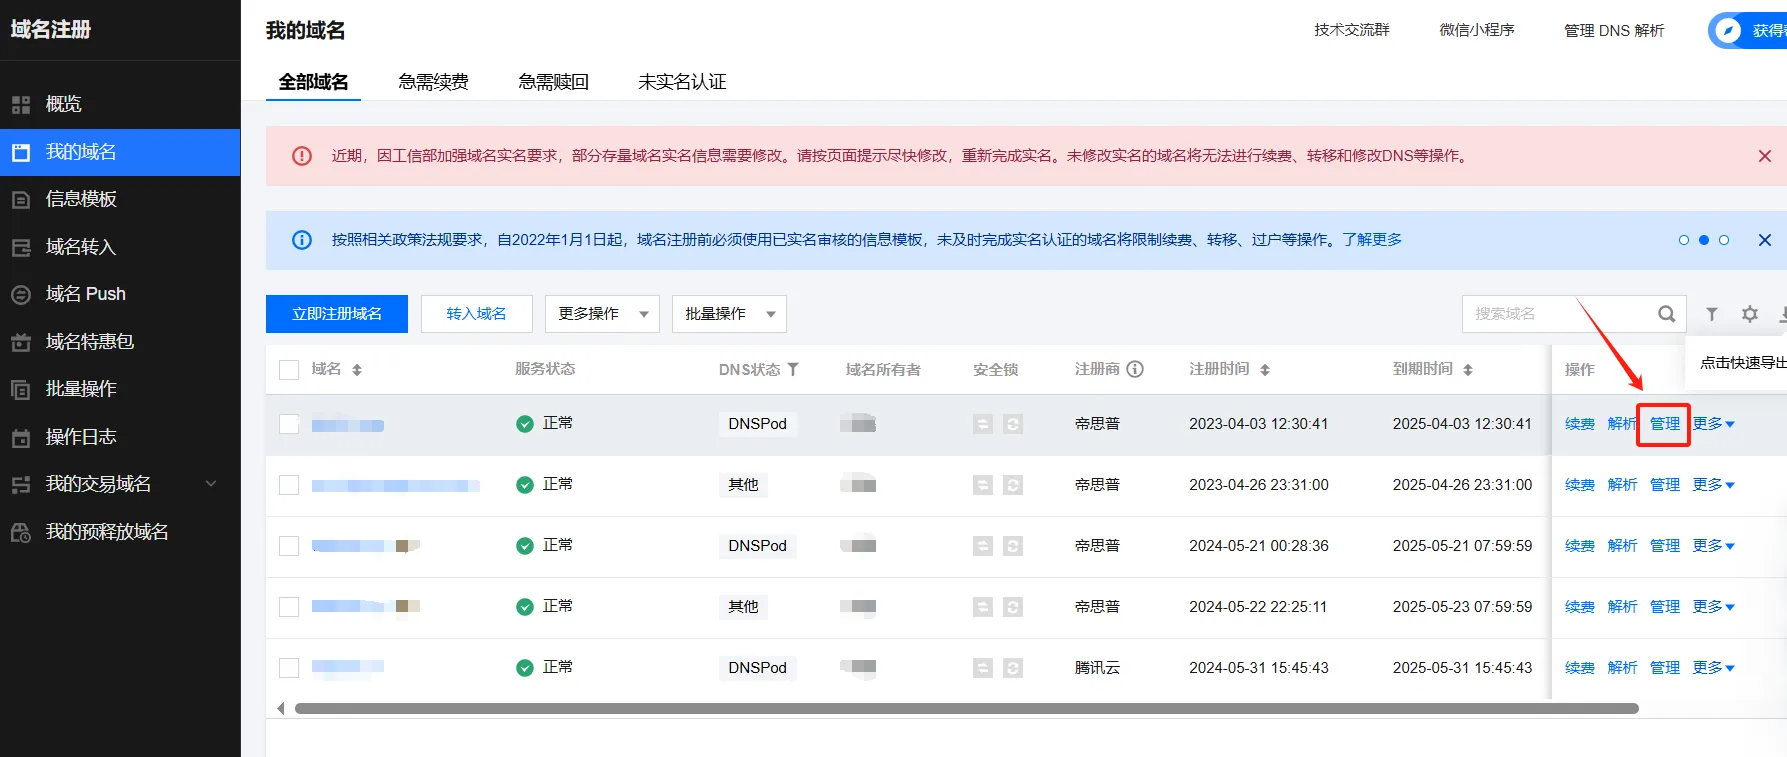Click first security lock icon, 2023-04-26 row
Image resolution: width=1787 pixels, height=757 pixels.
pos(983,485)
